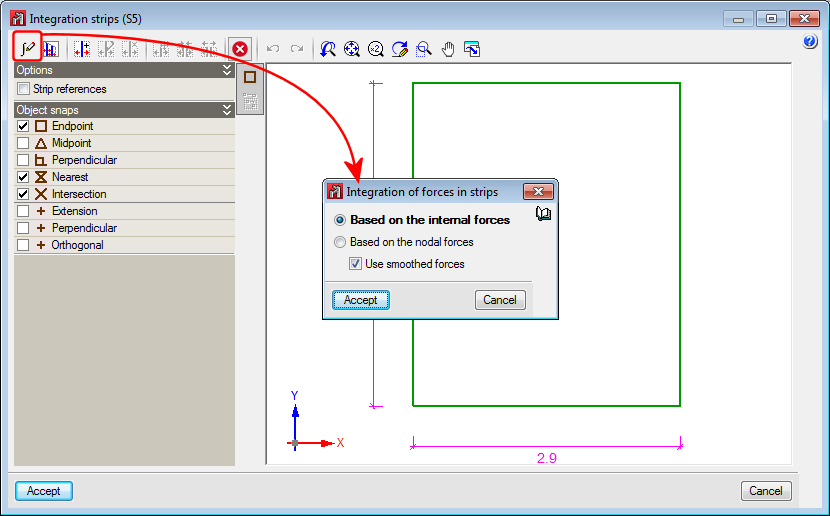Click the redraw view icon
Image resolution: width=830 pixels, height=516 pixels.
(400, 48)
